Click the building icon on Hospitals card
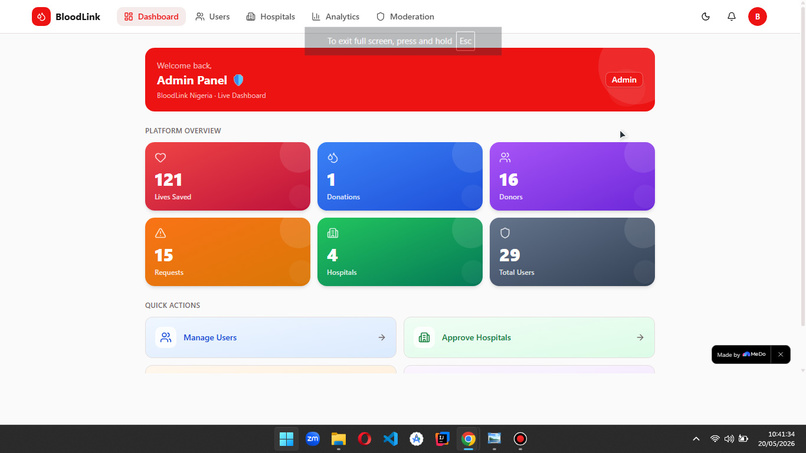 pyautogui.click(x=333, y=233)
